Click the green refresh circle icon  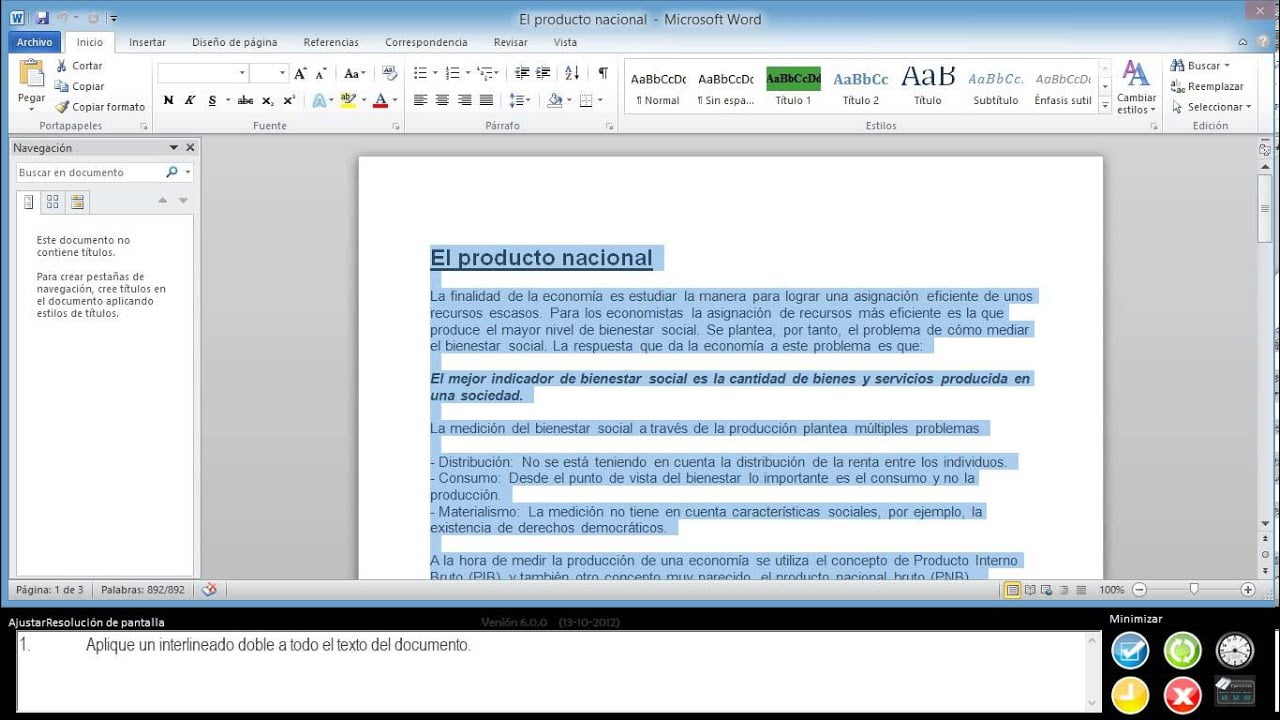pos(1182,650)
